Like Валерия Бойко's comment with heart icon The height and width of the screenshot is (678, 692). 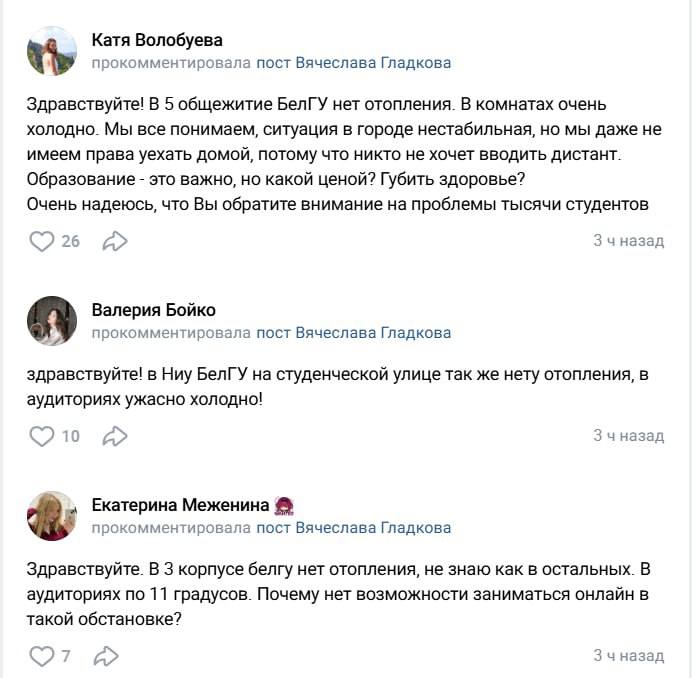(x=41, y=436)
